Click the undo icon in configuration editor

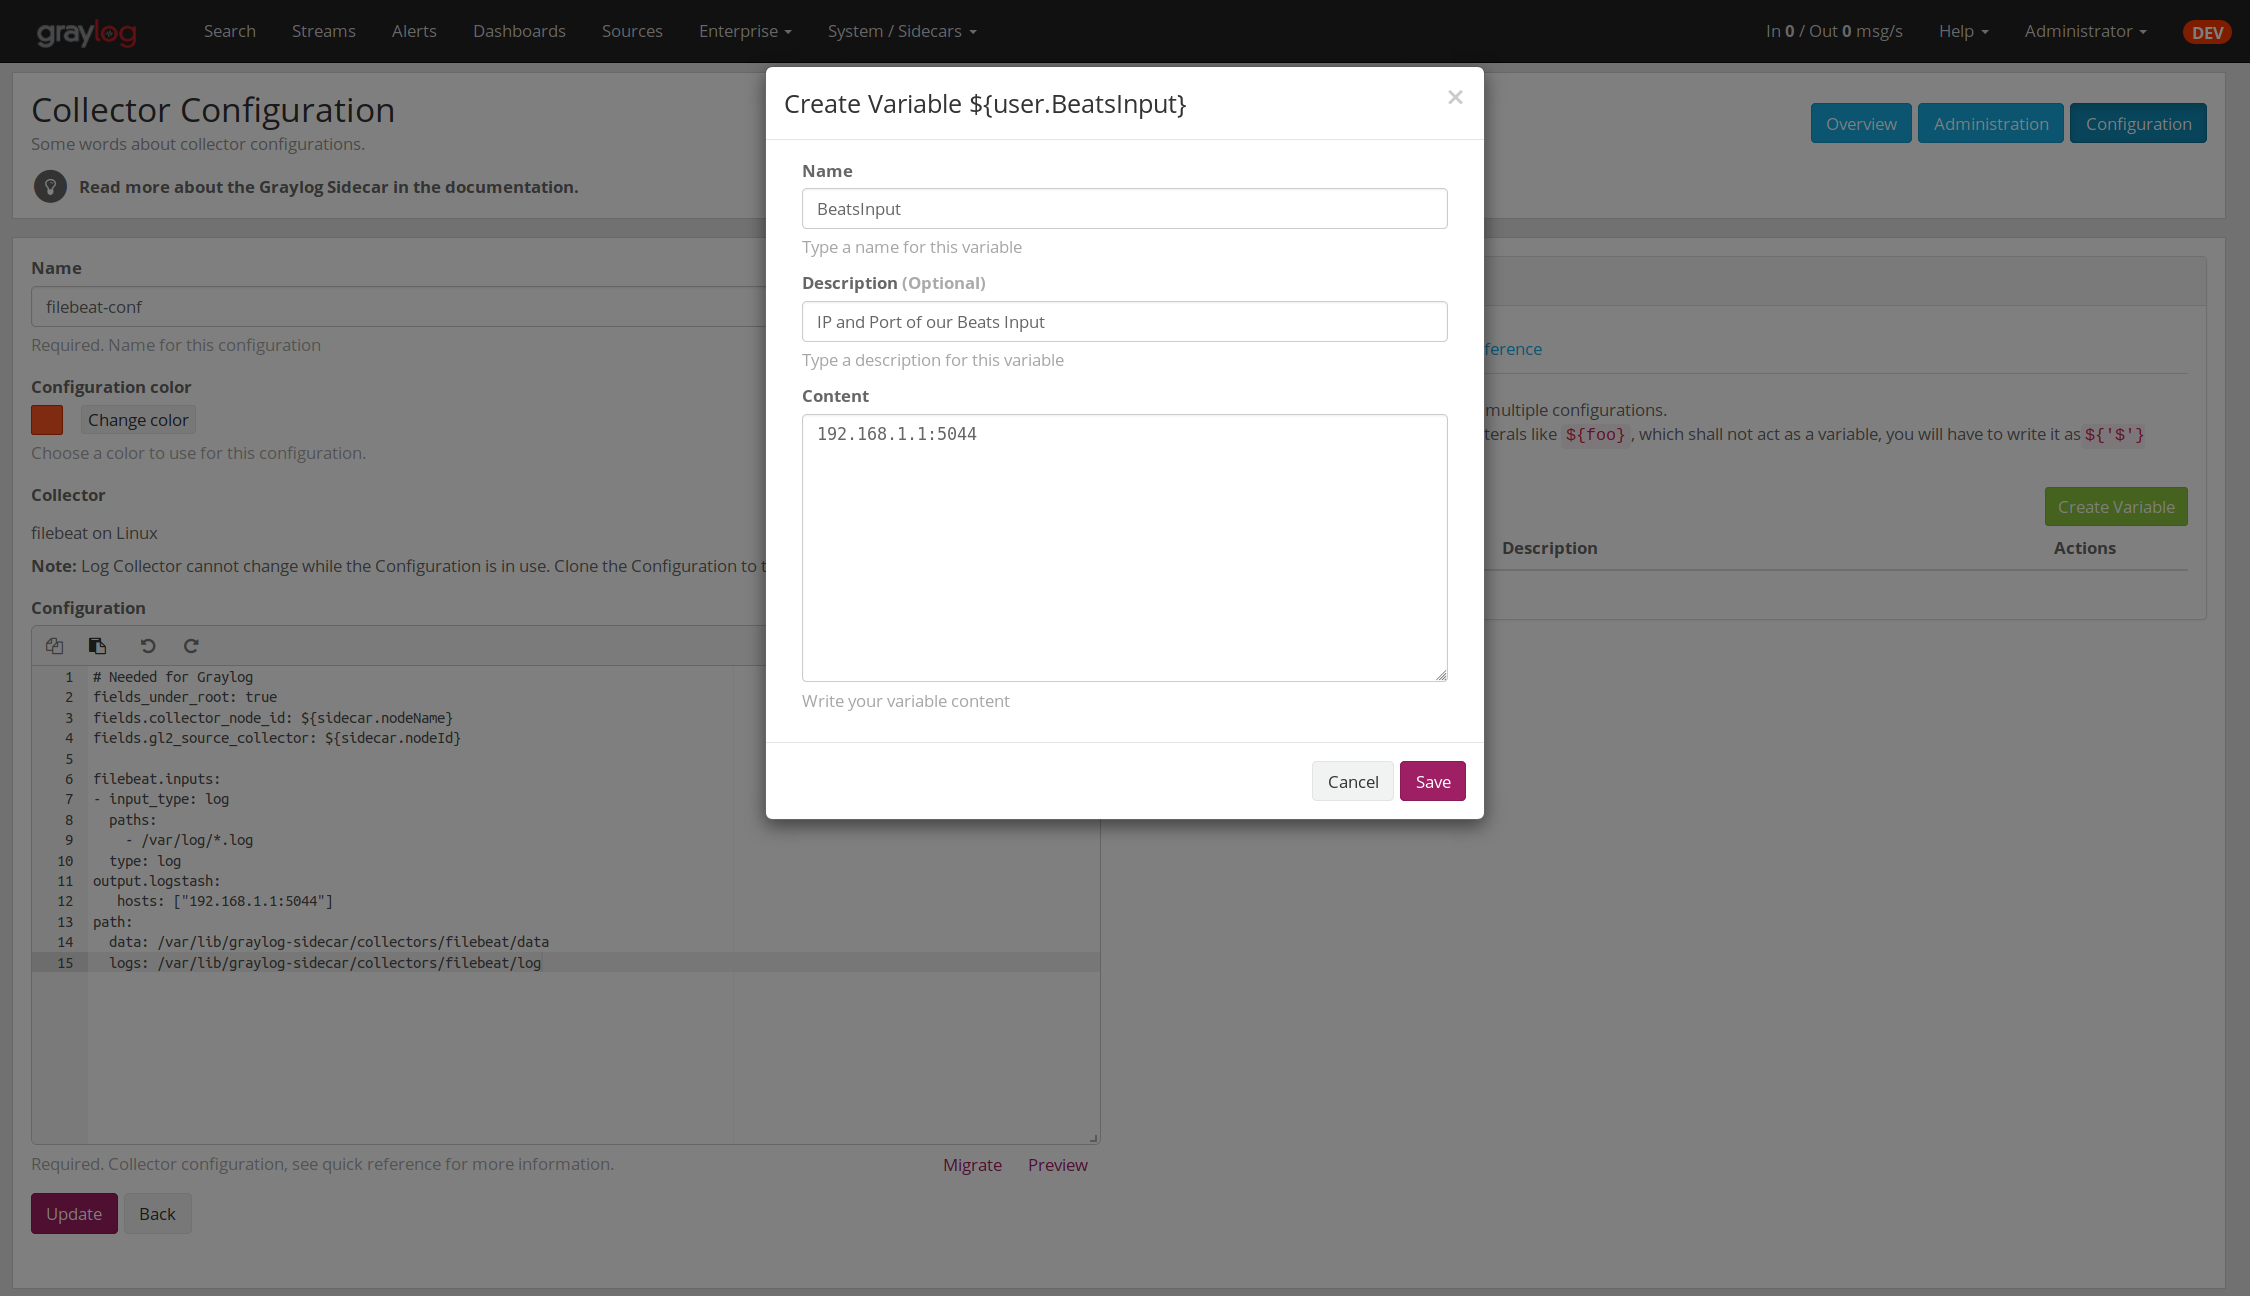(x=148, y=646)
